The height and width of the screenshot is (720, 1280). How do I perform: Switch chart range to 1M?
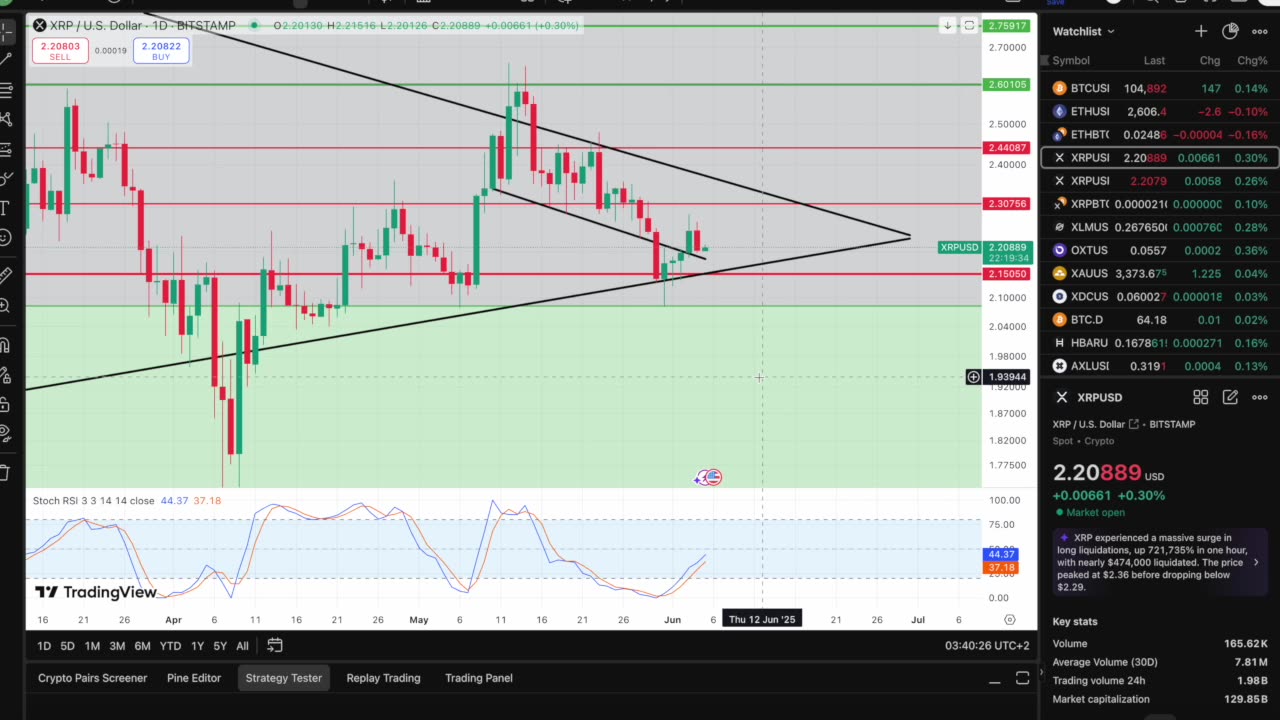click(92, 646)
